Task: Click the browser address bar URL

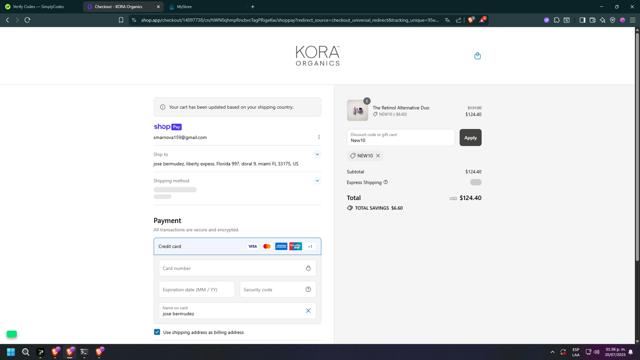Action: point(290,20)
